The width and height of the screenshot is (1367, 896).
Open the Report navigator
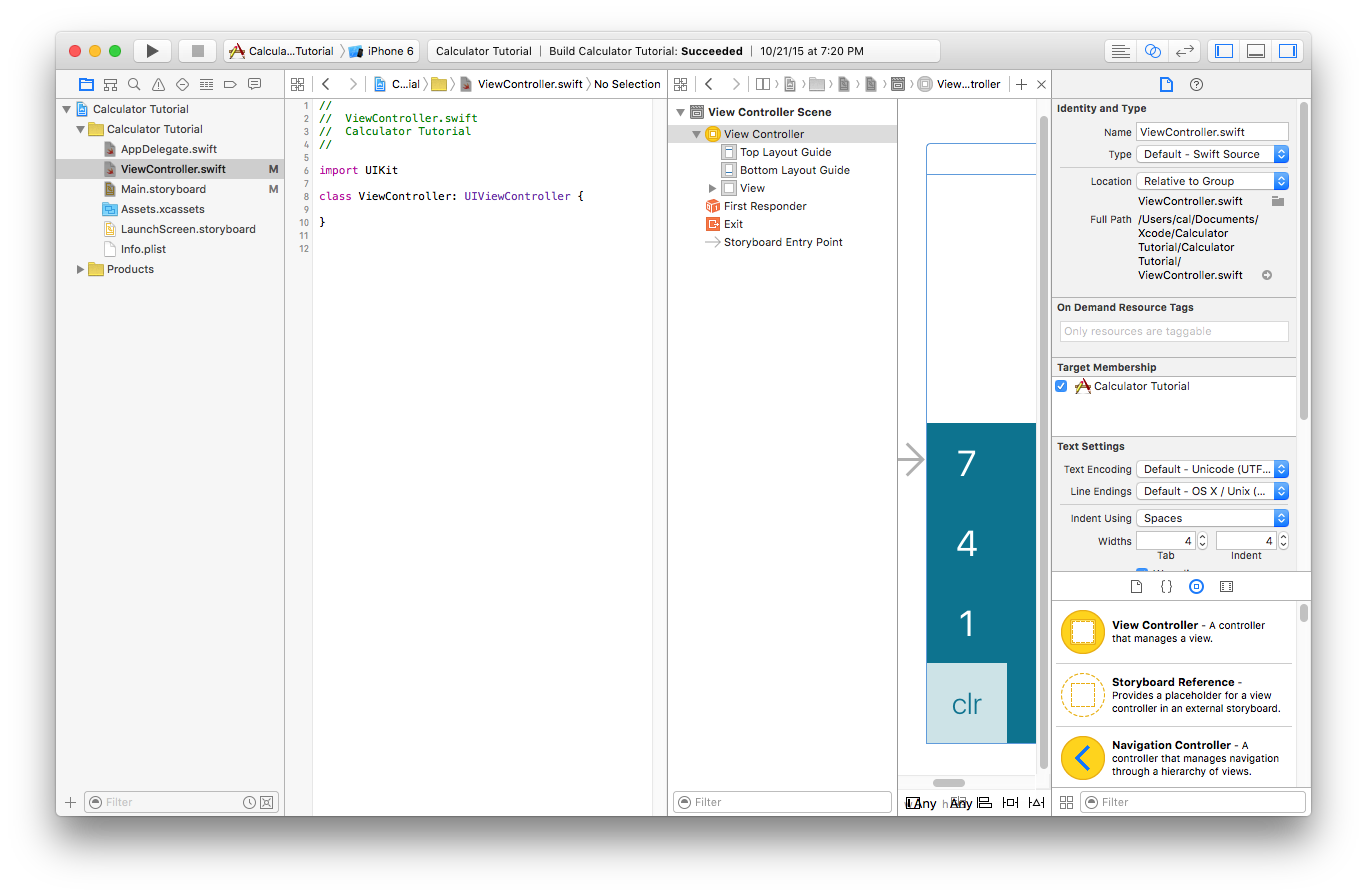click(x=254, y=84)
